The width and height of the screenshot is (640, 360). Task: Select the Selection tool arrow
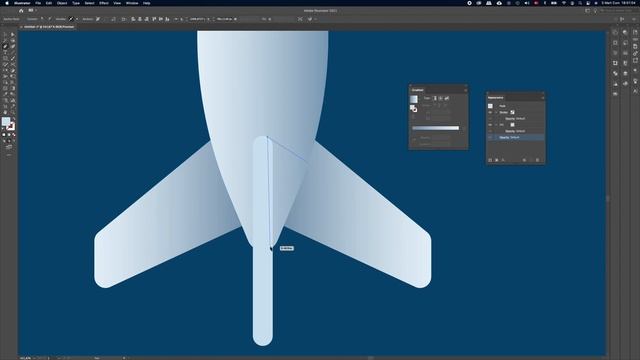[x=5, y=35]
